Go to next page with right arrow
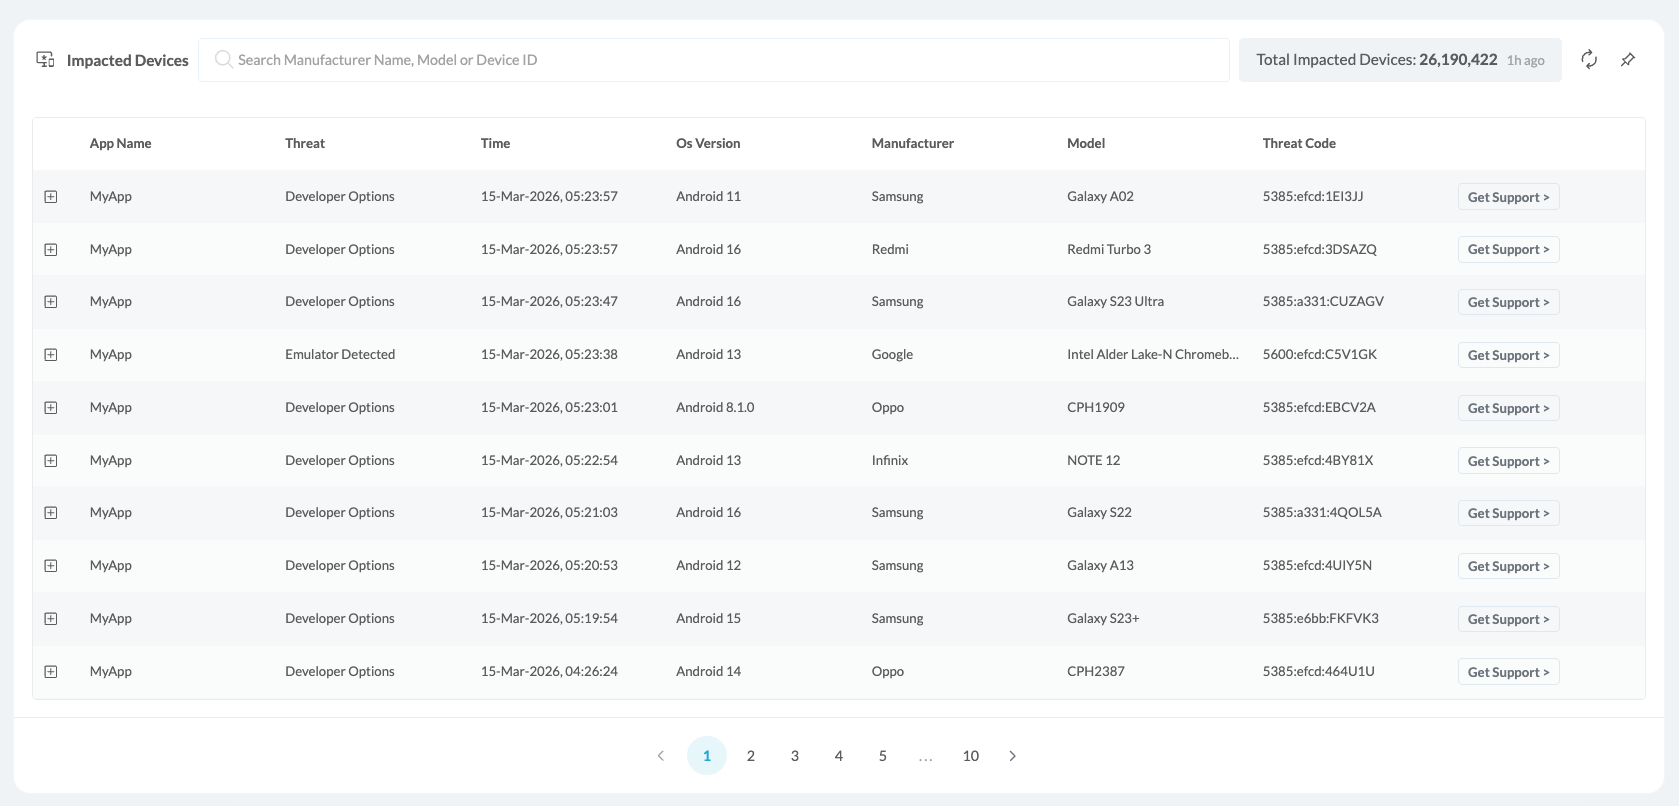This screenshot has height=806, width=1679. (x=1012, y=756)
